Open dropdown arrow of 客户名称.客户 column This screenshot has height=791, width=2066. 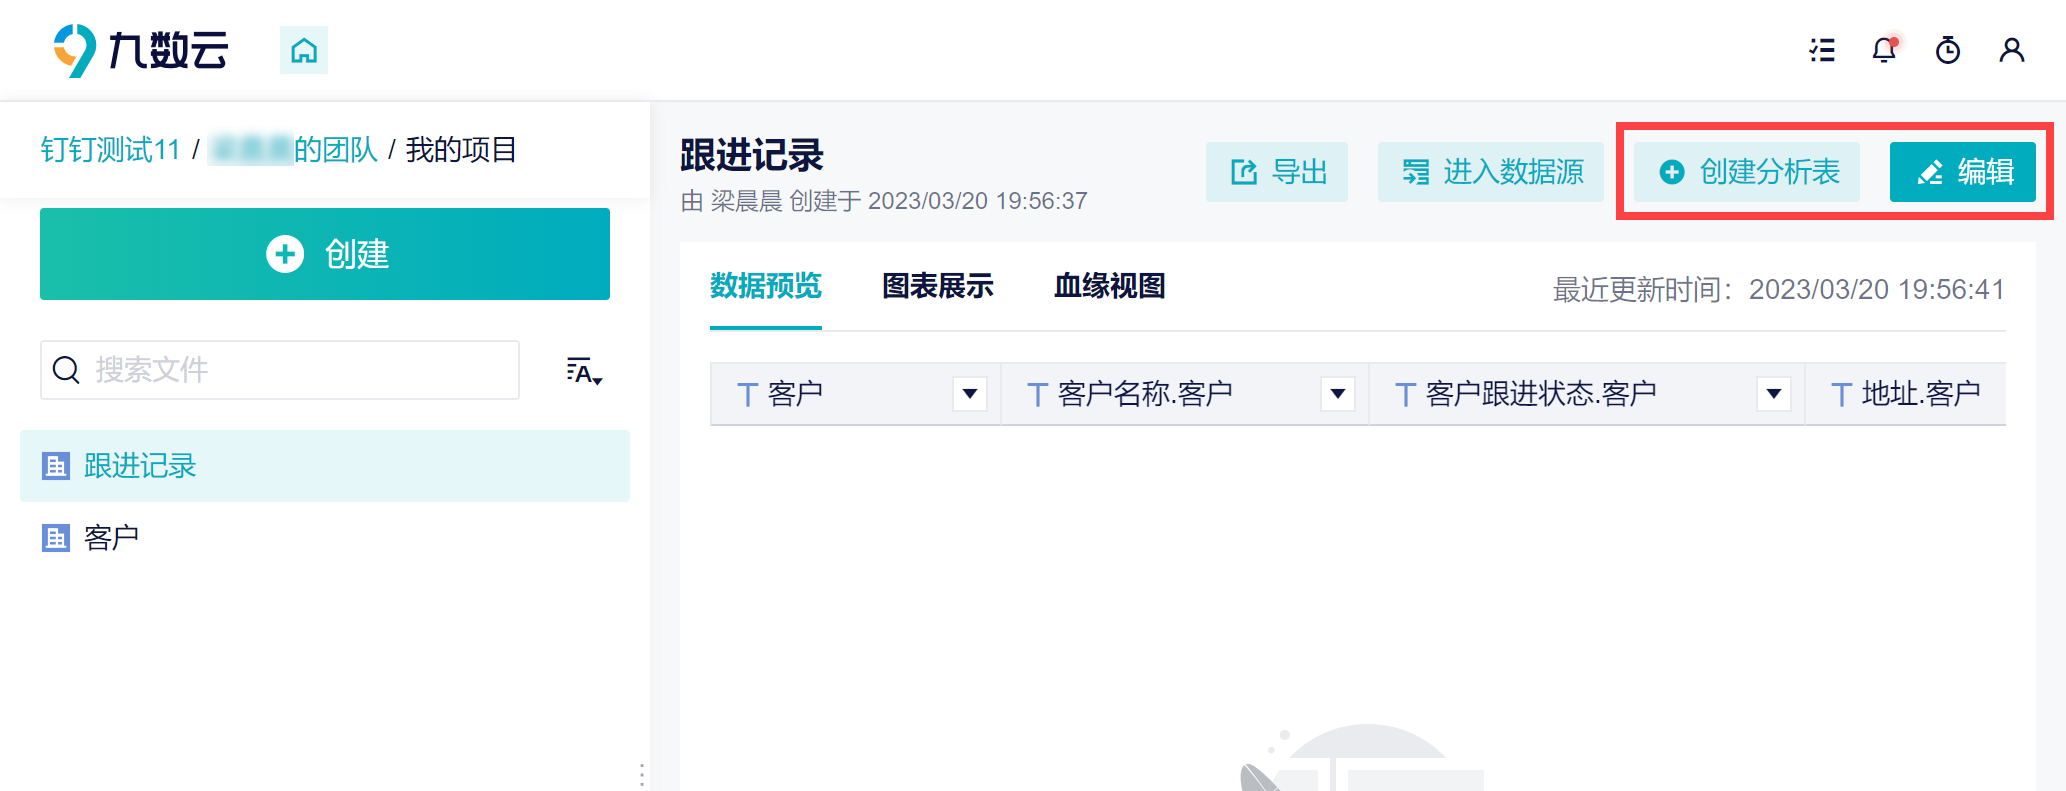click(1338, 394)
